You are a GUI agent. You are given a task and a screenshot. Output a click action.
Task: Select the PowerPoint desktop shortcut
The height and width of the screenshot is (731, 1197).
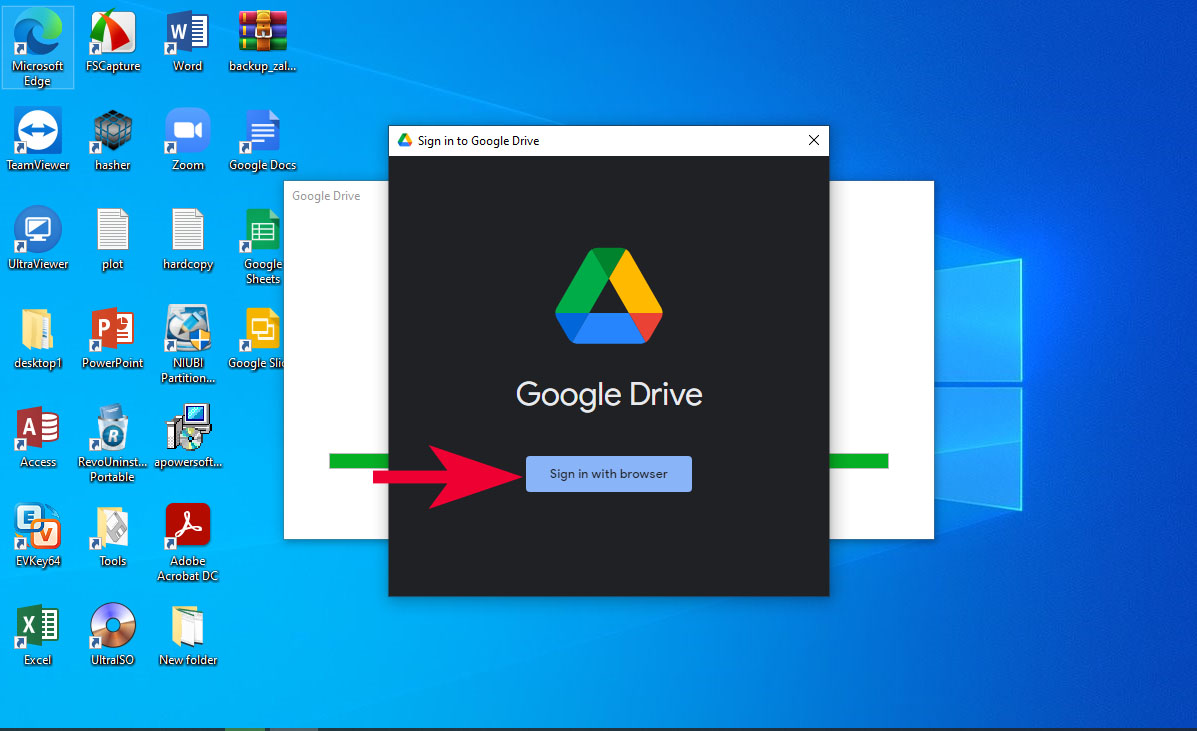(113, 338)
